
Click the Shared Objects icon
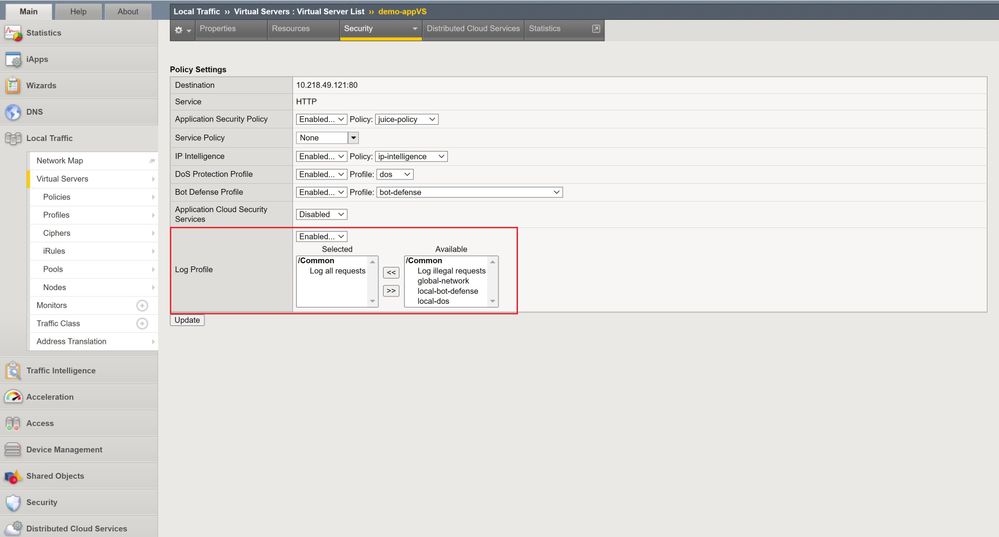pos(13,476)
